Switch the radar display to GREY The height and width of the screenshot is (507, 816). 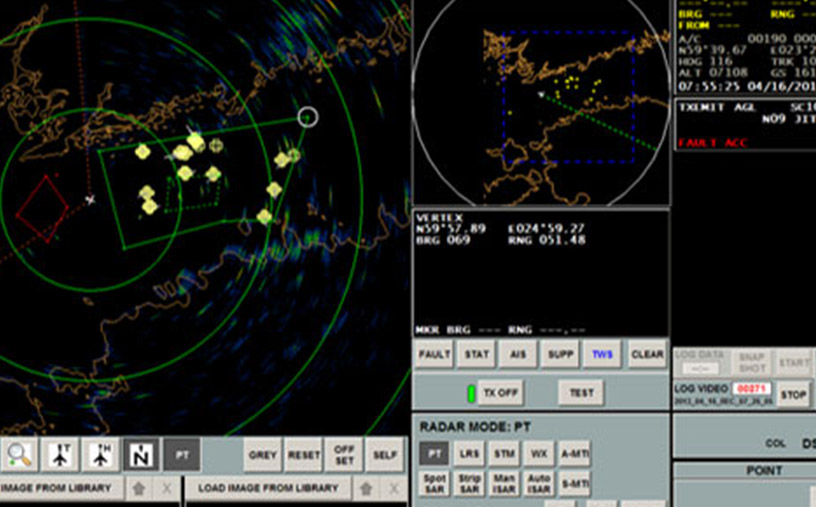[263, 455]
